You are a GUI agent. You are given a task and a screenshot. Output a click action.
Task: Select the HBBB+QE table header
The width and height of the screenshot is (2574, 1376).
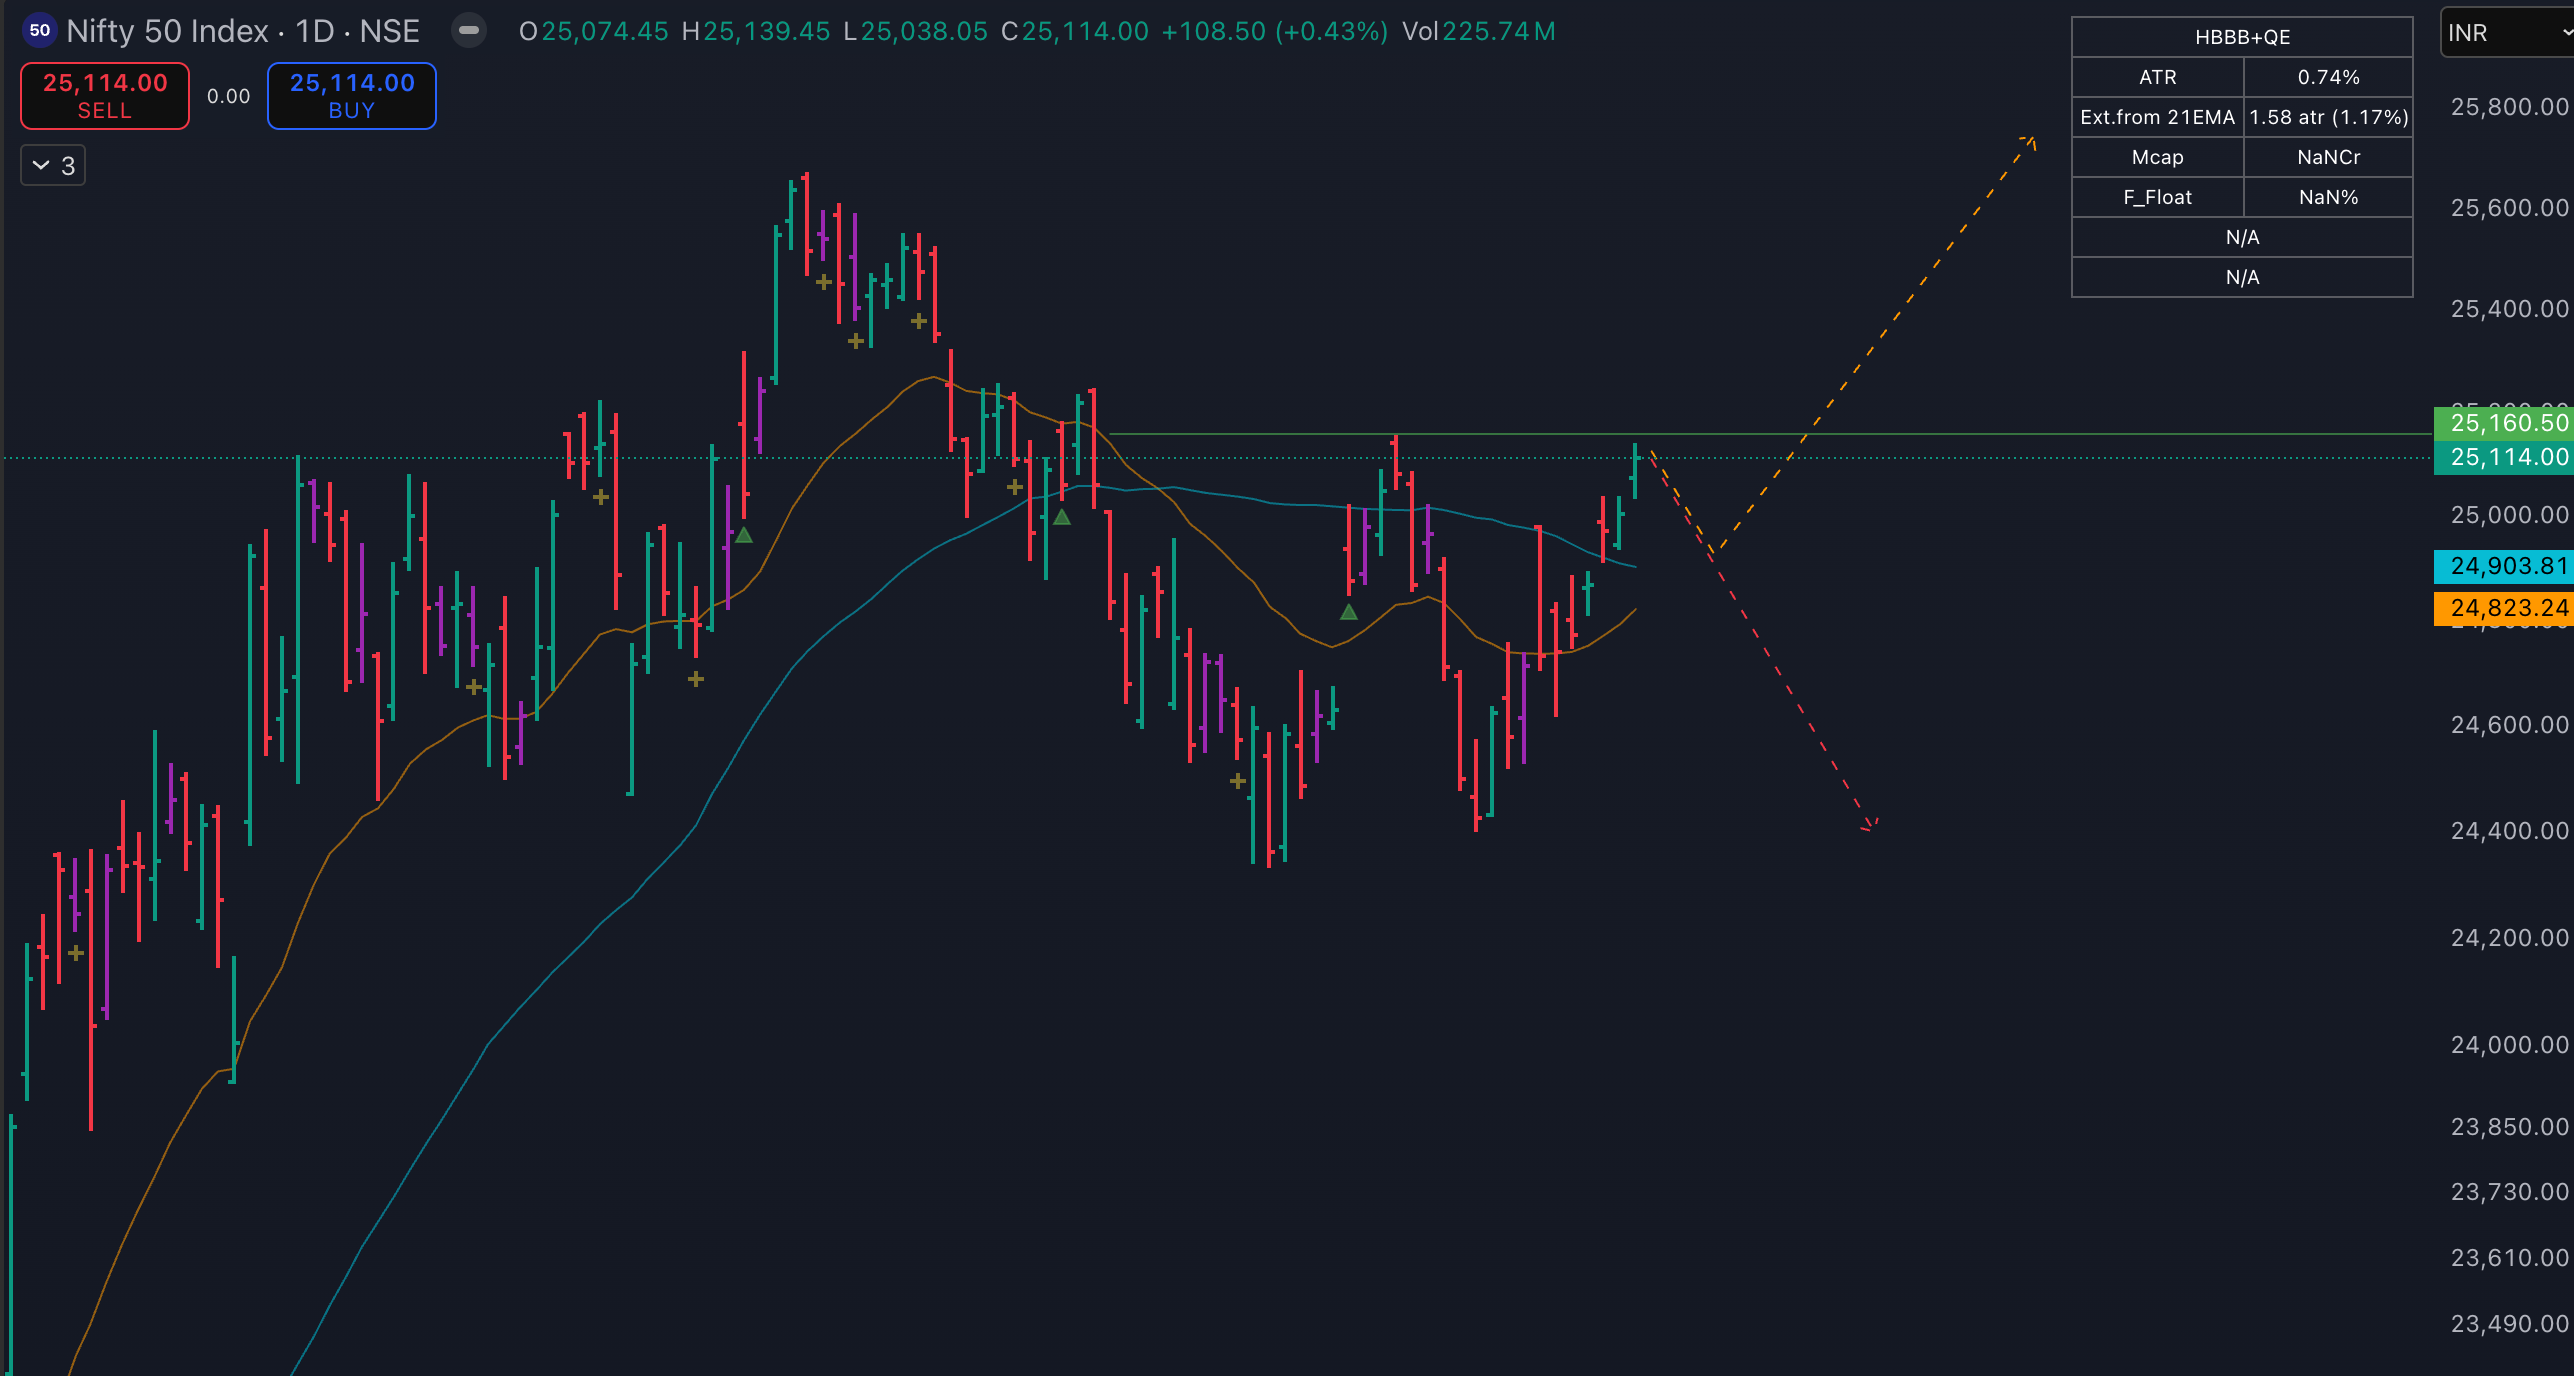point(2241,37)
